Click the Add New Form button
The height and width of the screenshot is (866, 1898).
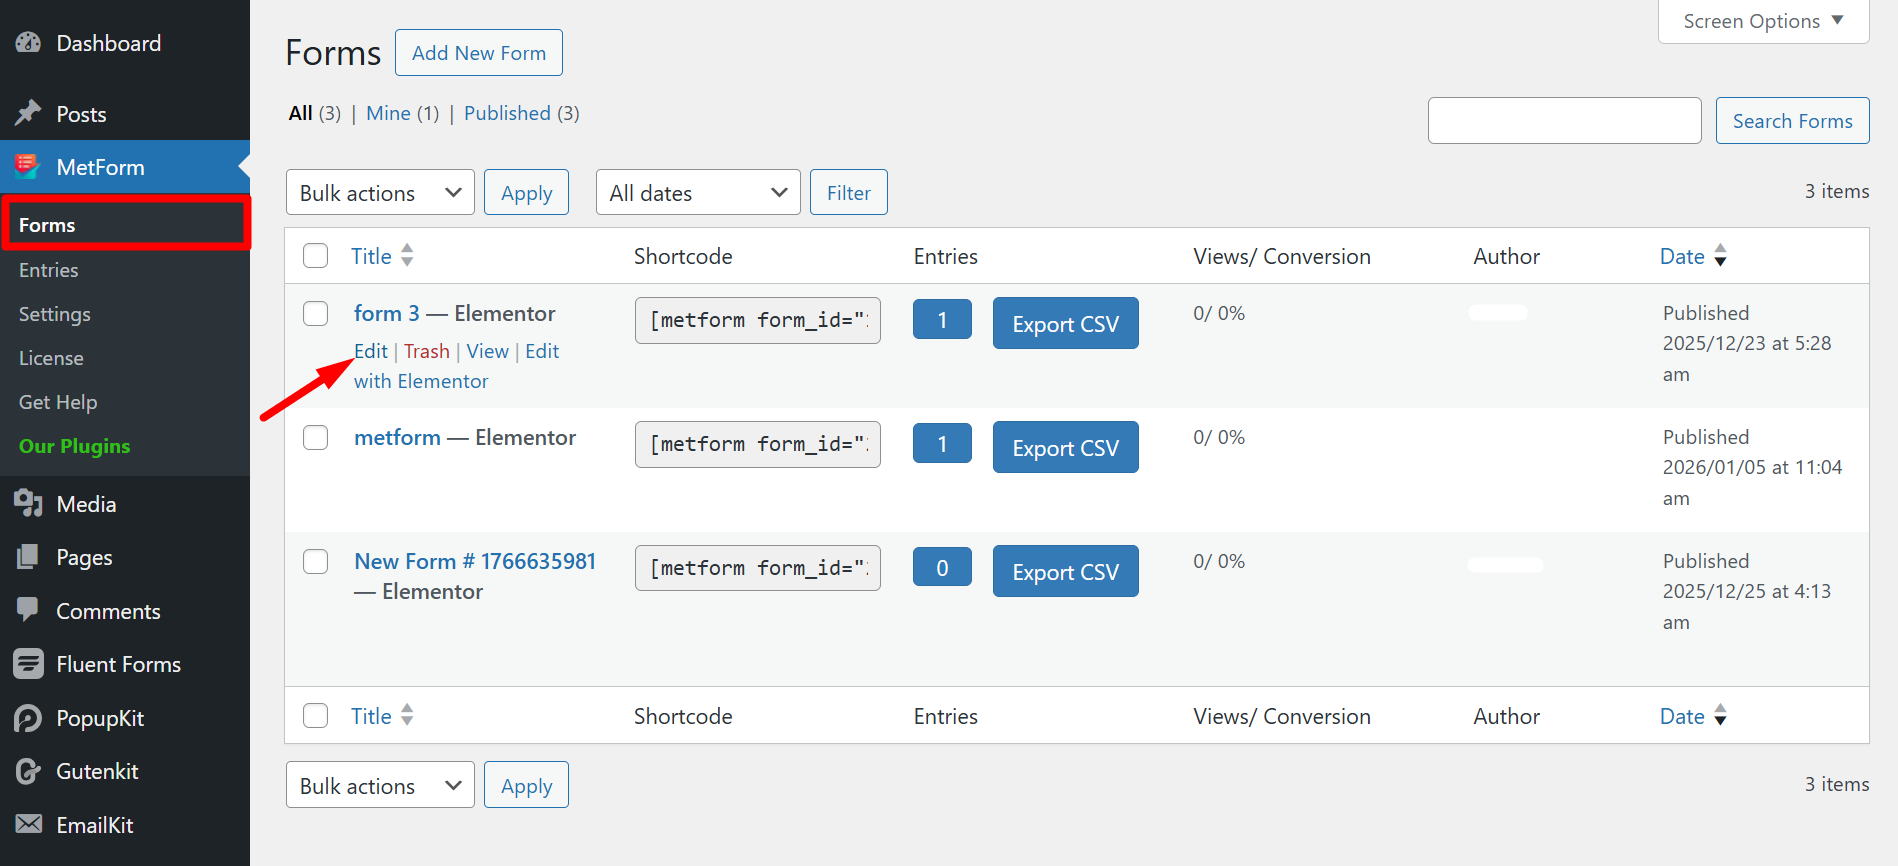pos(479,53)
